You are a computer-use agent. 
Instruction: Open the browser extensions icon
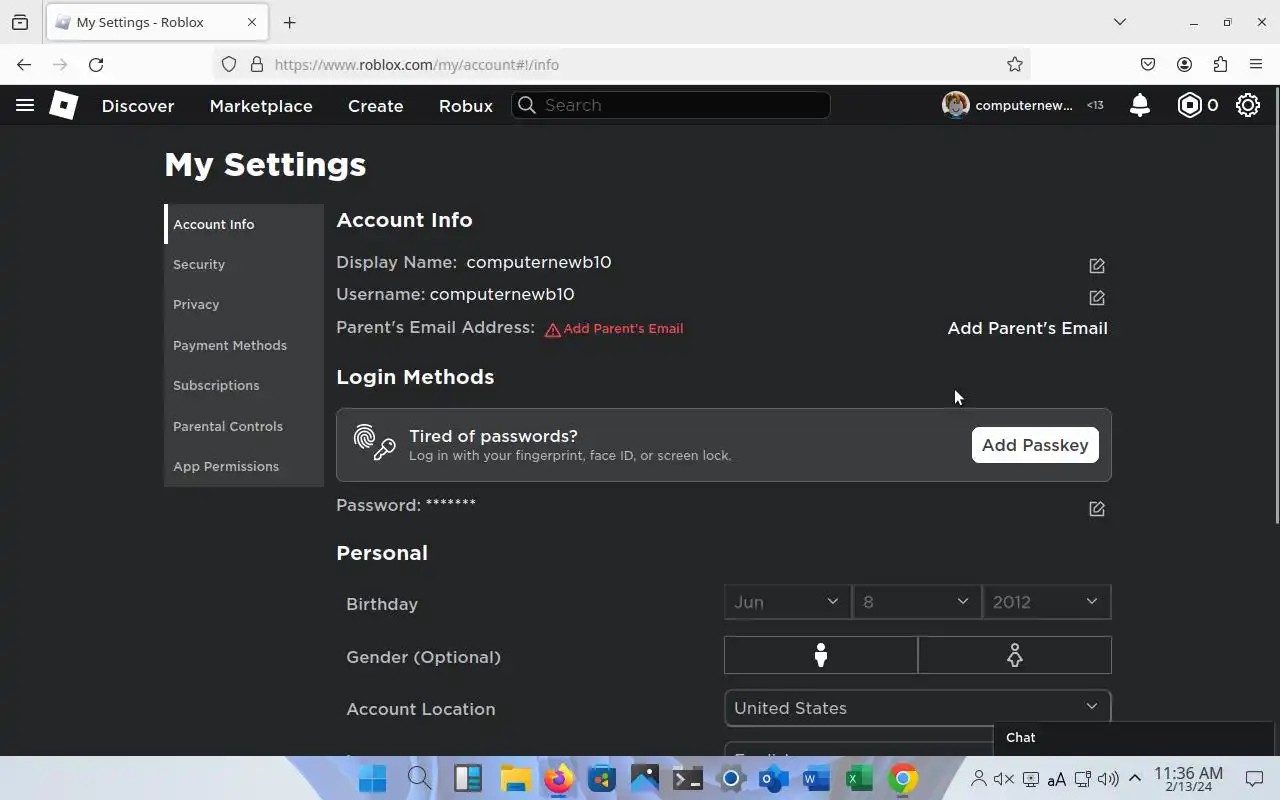pos(1220,64)
